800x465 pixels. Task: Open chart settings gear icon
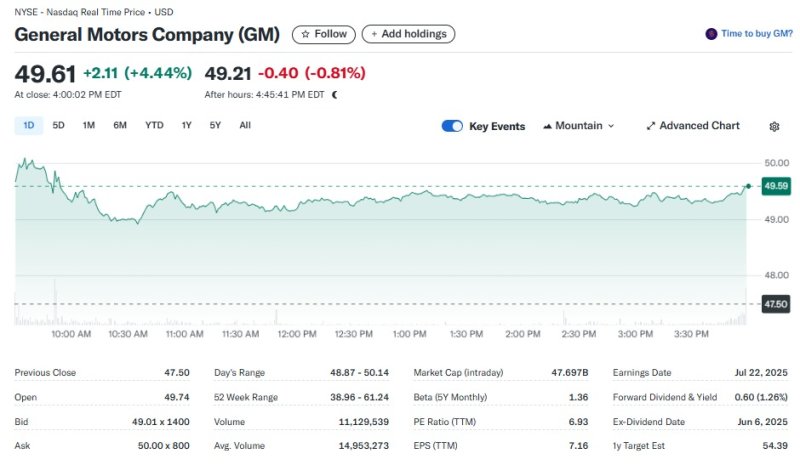774,126
